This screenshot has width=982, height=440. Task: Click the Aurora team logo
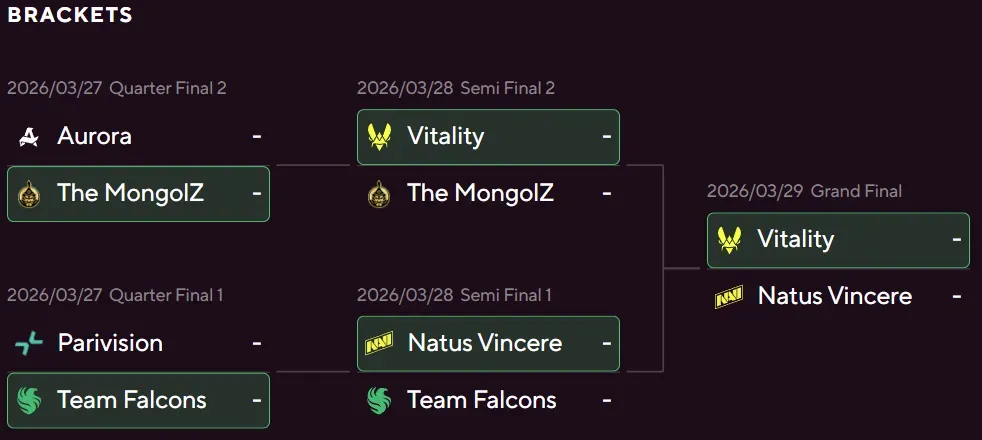pos(29,136)
